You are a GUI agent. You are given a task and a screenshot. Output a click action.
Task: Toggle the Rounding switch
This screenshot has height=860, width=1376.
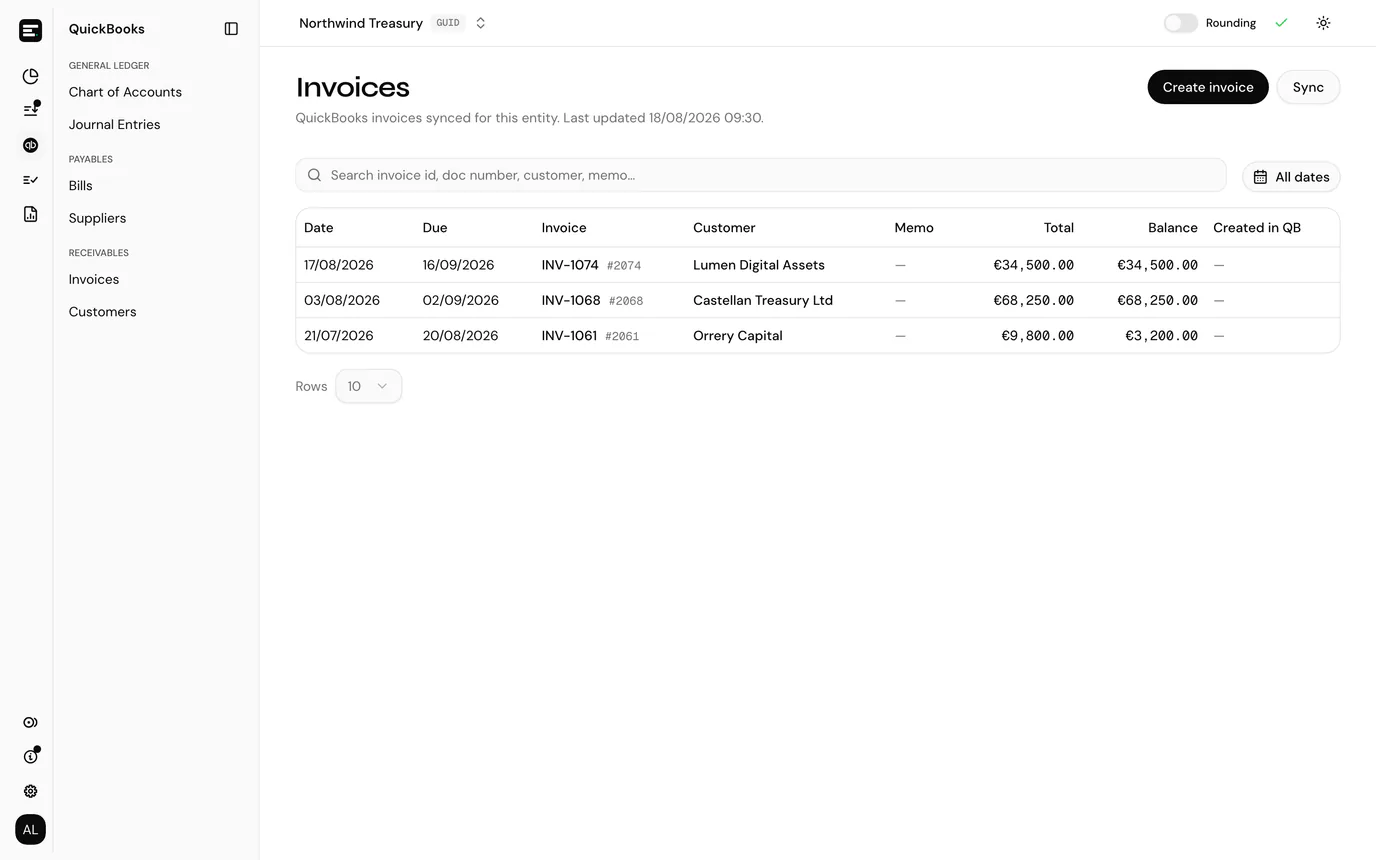pyautogui.click(x=1180, y=23)
